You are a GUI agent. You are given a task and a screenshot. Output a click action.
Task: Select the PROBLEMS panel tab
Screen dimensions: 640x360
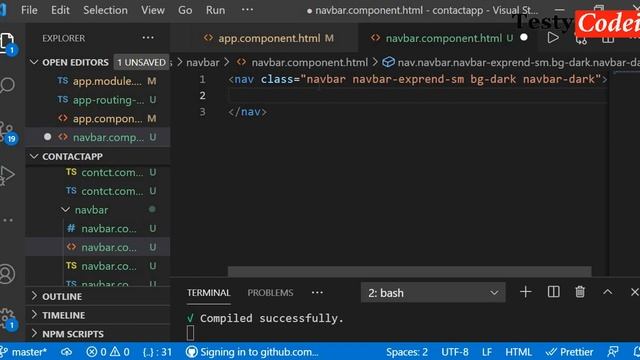(x=270, y=293)
